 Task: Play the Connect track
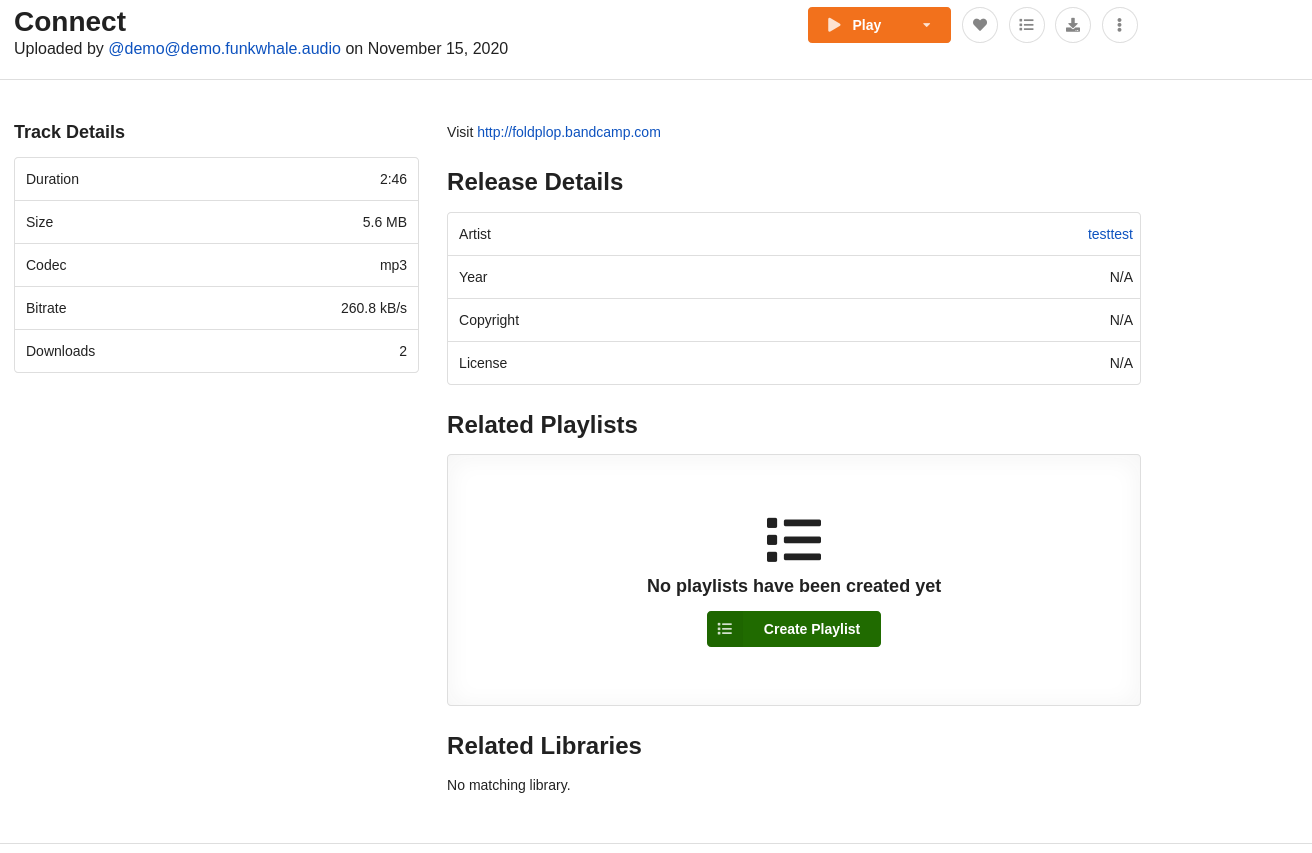tap(855, 25)
